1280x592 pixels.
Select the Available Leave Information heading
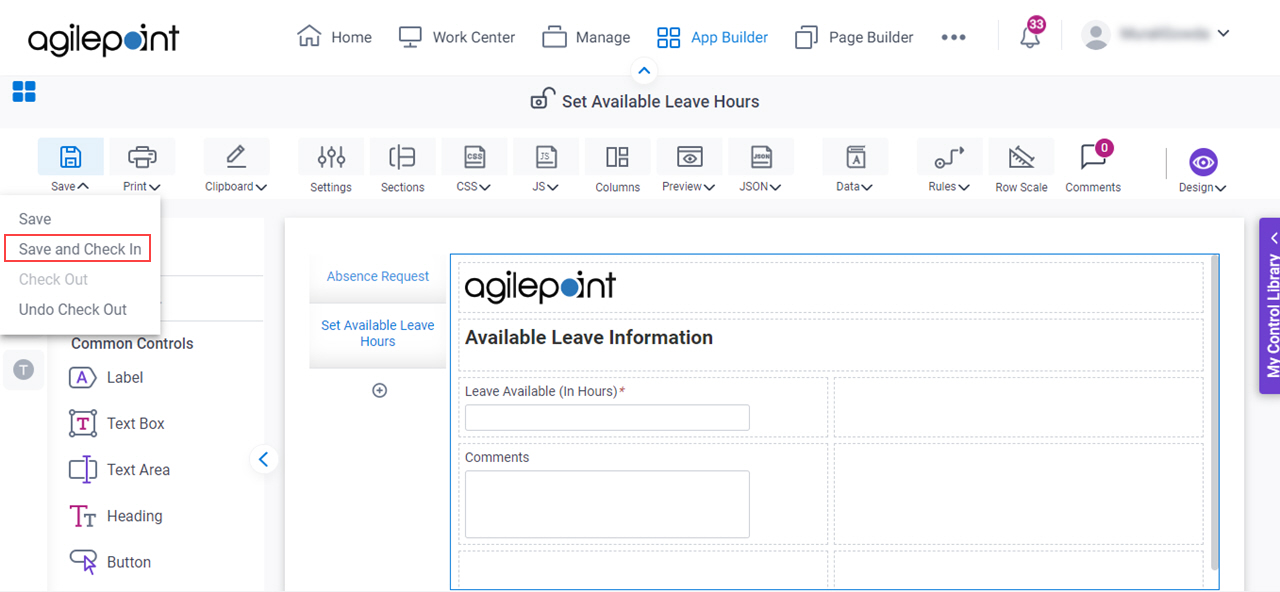(589, 338)
